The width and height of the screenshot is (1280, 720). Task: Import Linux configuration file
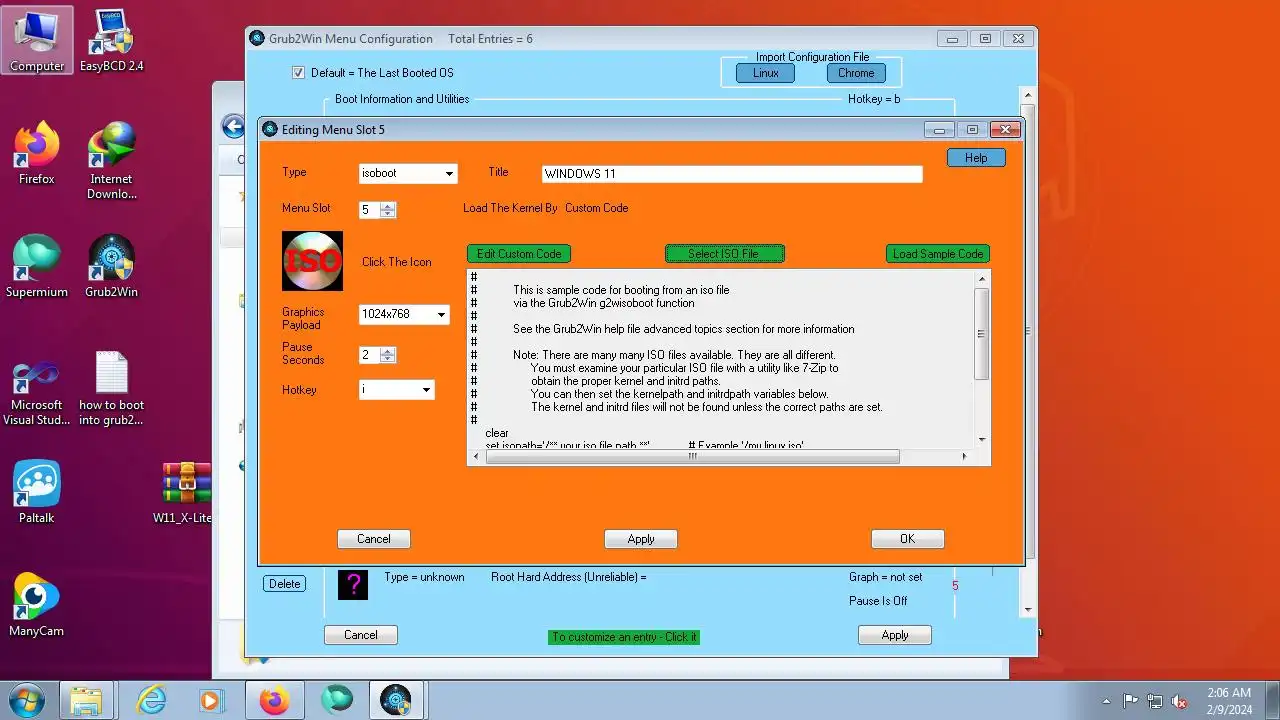766,73
